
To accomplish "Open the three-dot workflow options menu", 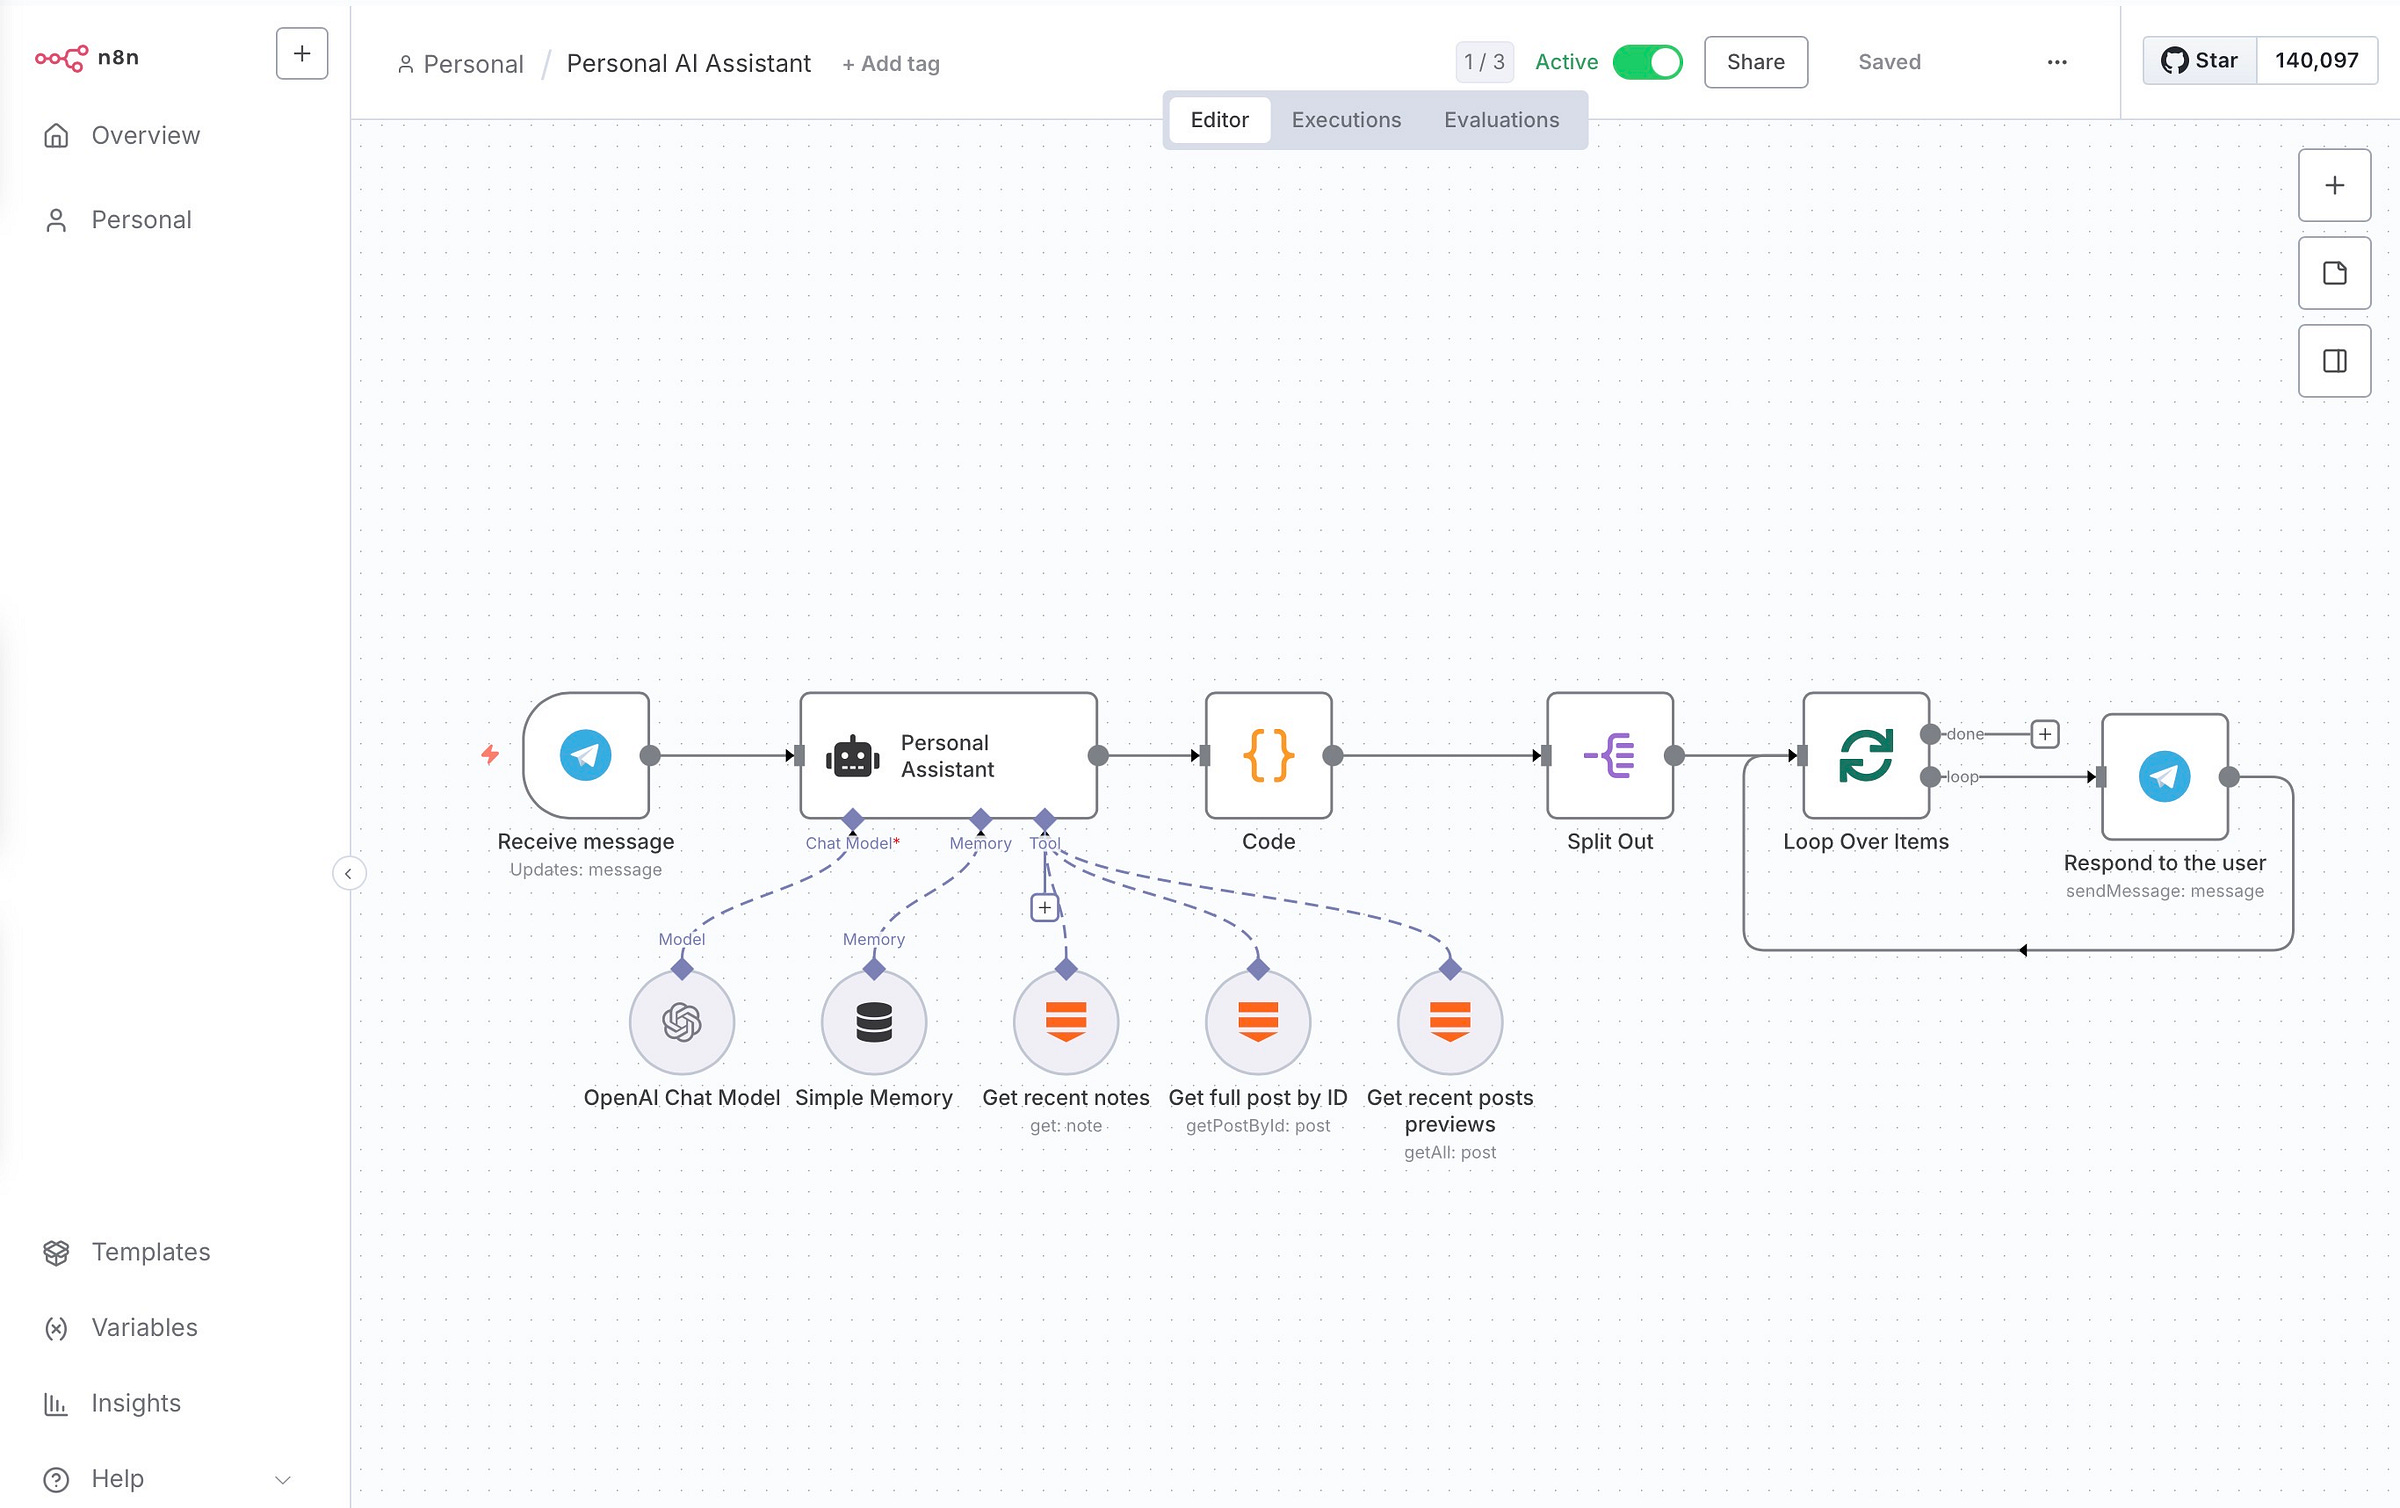I will pos(2056,62).
